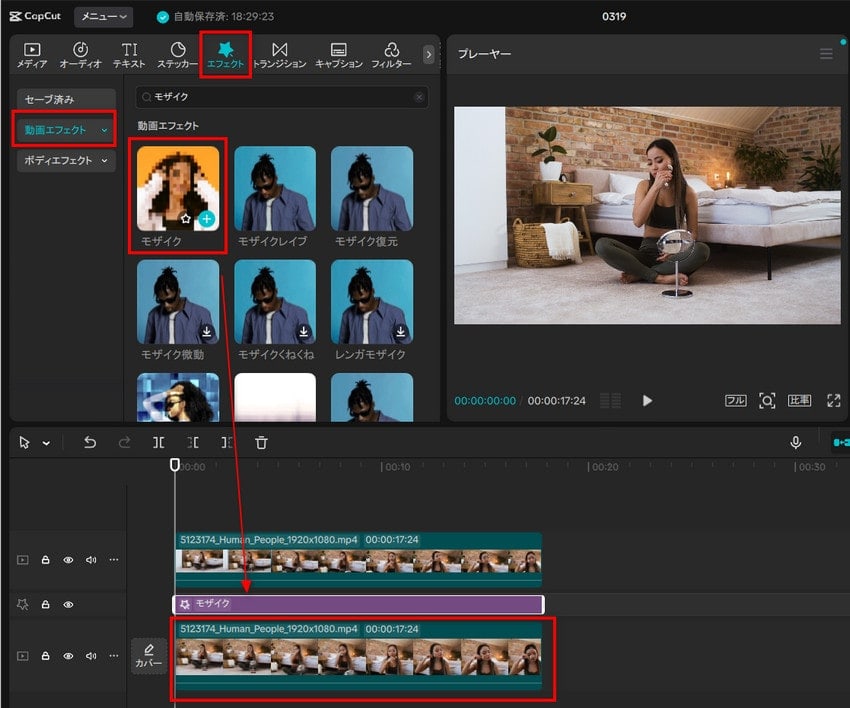Open the テキスト tab
Screen dimensions: 850x708
point(129,55)
